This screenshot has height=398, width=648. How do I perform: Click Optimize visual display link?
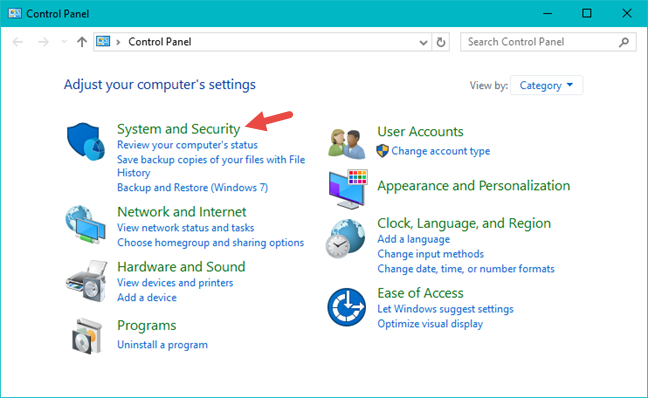click(430, 324)
